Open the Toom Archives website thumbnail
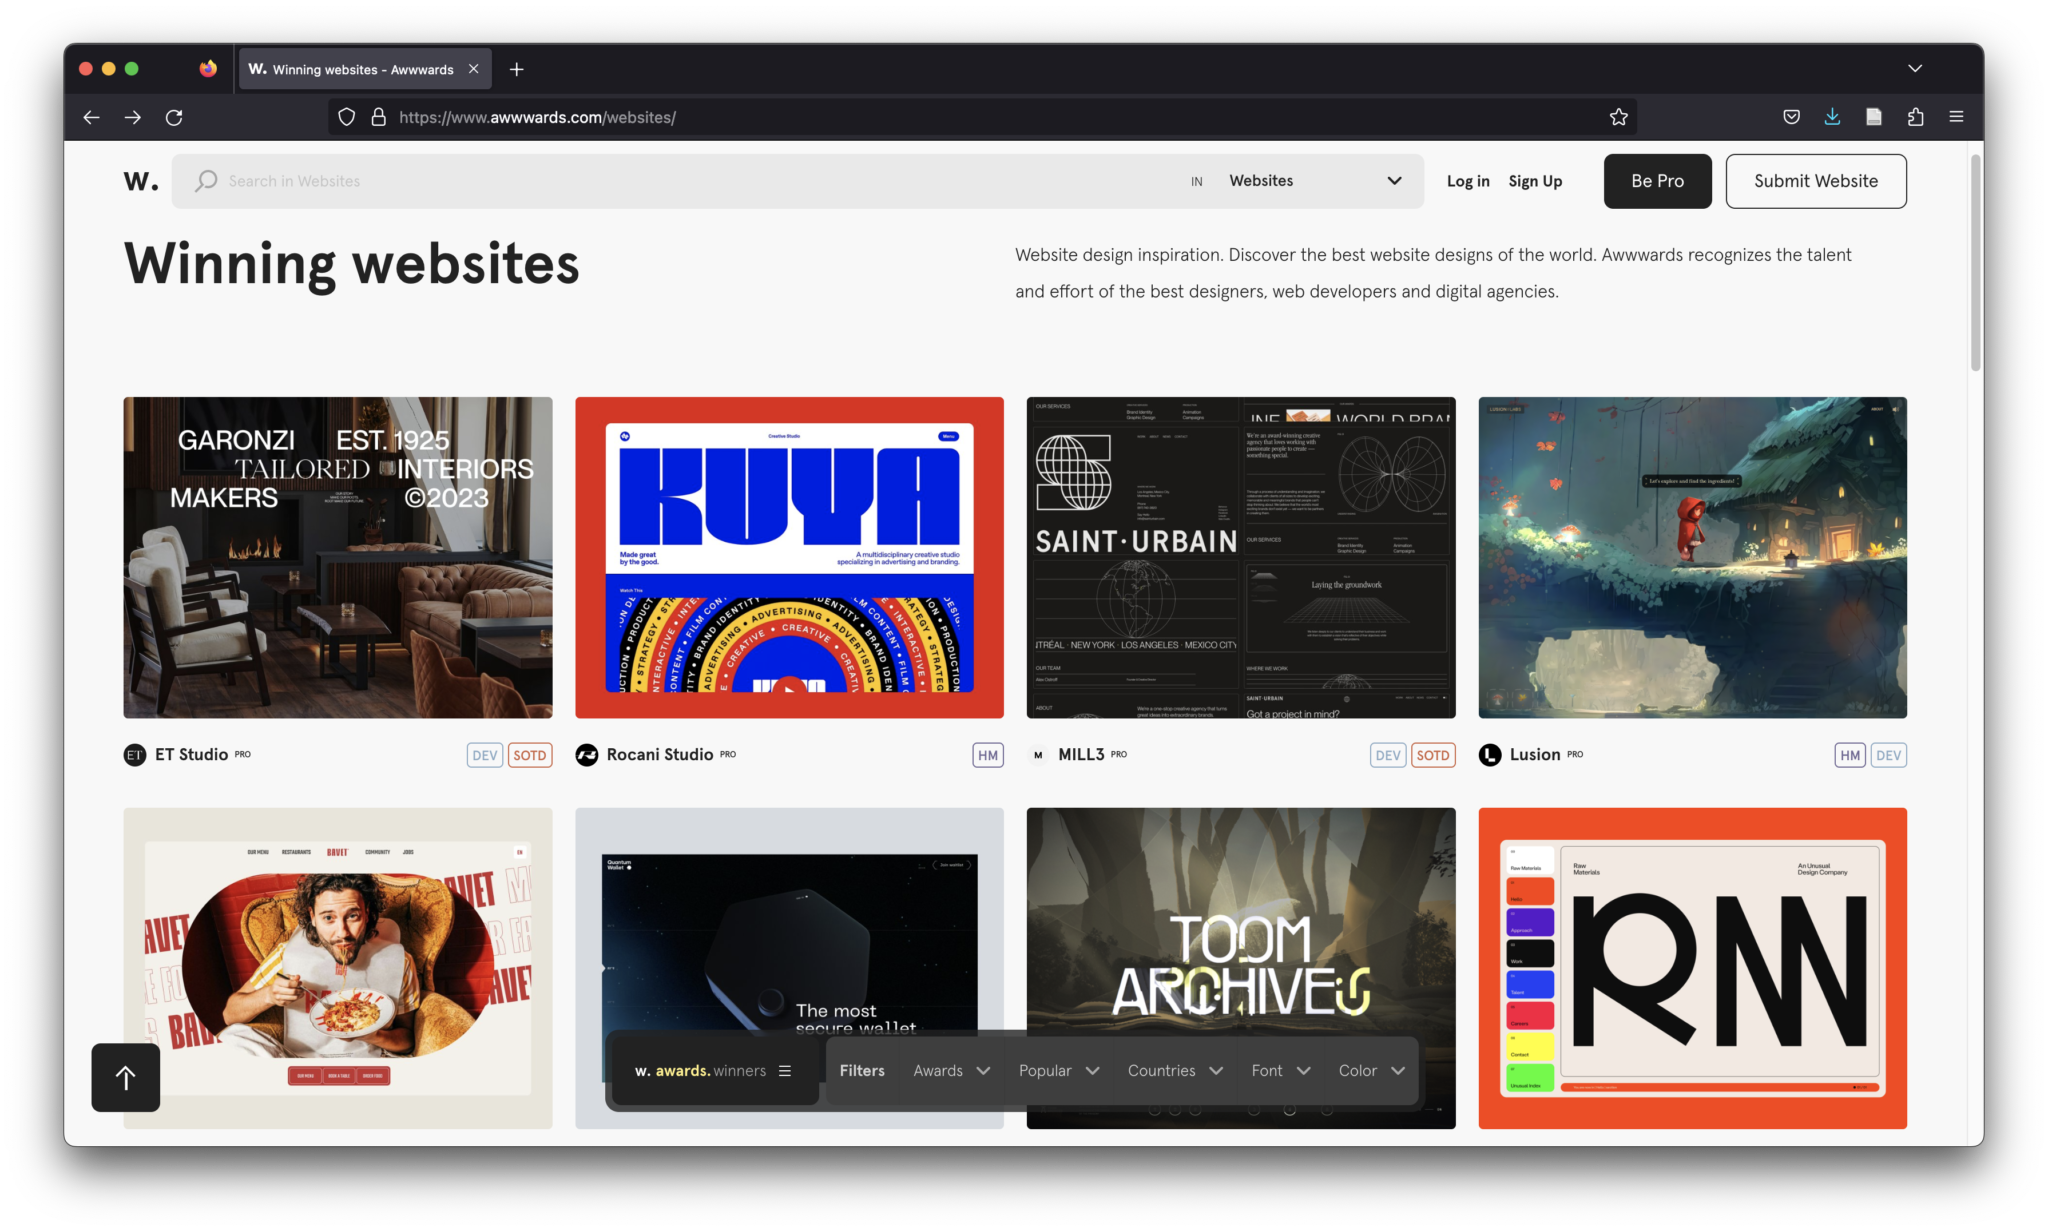The height and width of the screenshot is (1231, 2048). click(1241, 920)
